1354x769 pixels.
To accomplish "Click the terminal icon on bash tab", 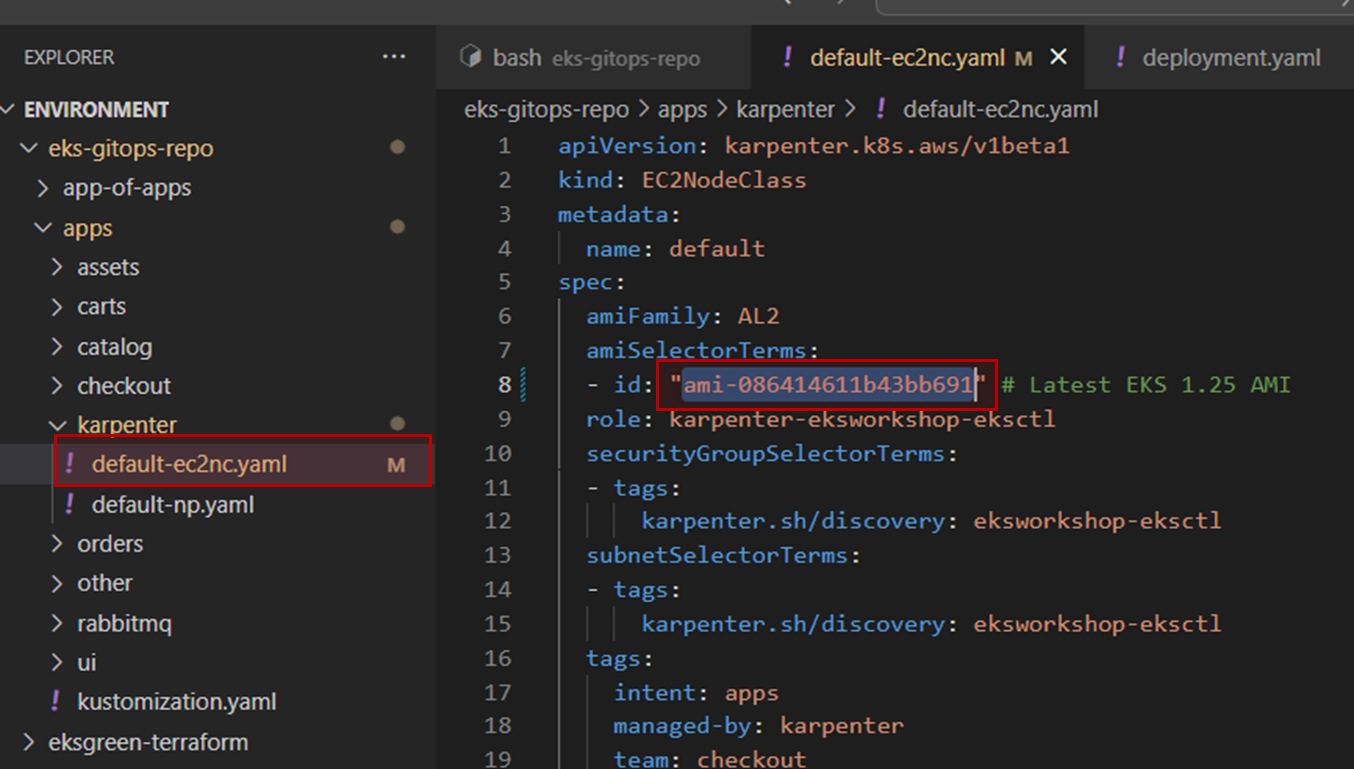I will tap(470, 57).
